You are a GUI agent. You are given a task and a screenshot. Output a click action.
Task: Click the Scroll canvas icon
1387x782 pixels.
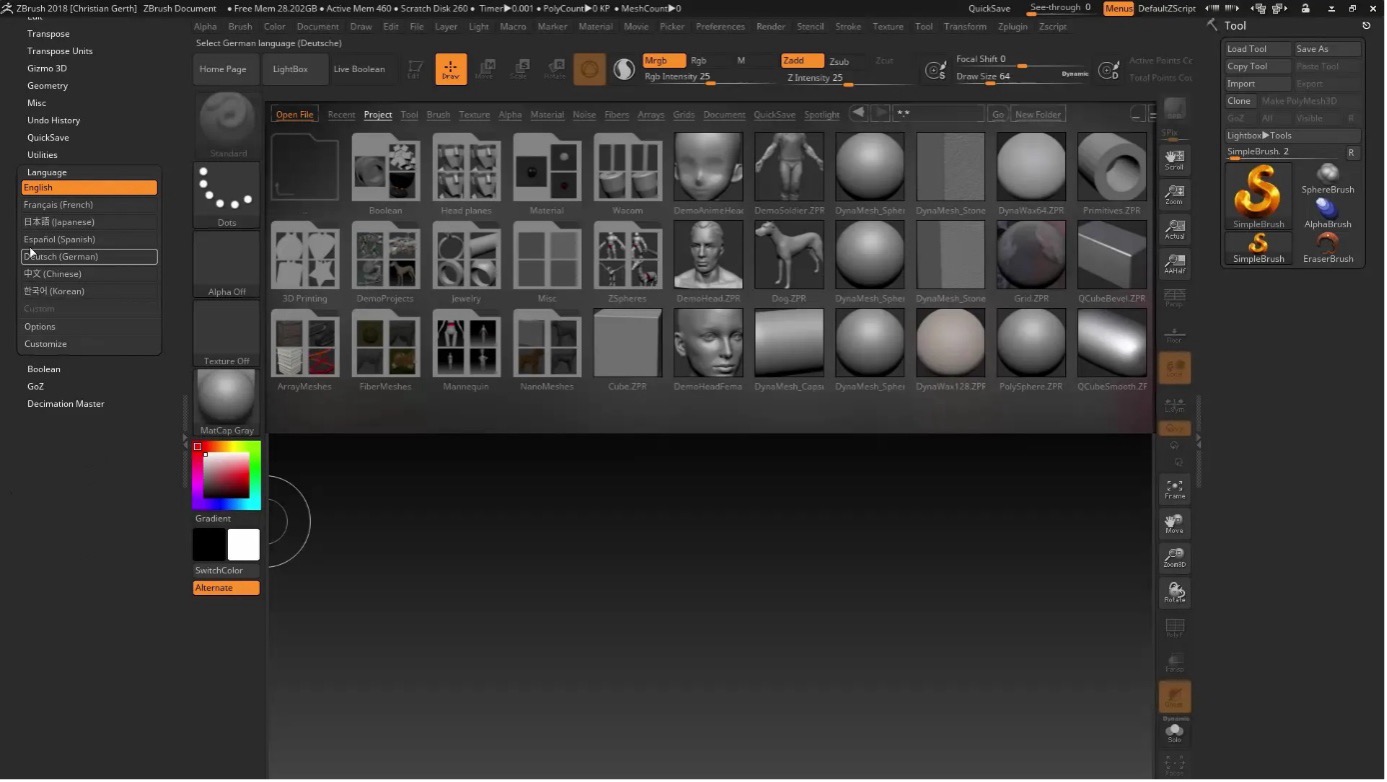1175,160
